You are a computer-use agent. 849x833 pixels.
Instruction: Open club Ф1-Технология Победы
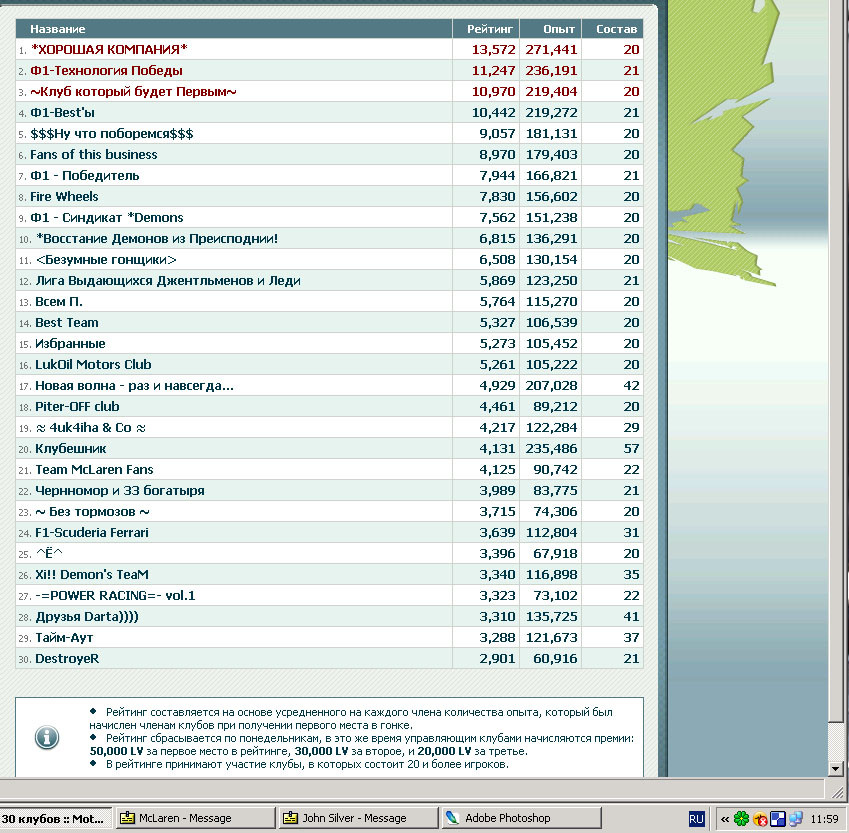point(106,70)
